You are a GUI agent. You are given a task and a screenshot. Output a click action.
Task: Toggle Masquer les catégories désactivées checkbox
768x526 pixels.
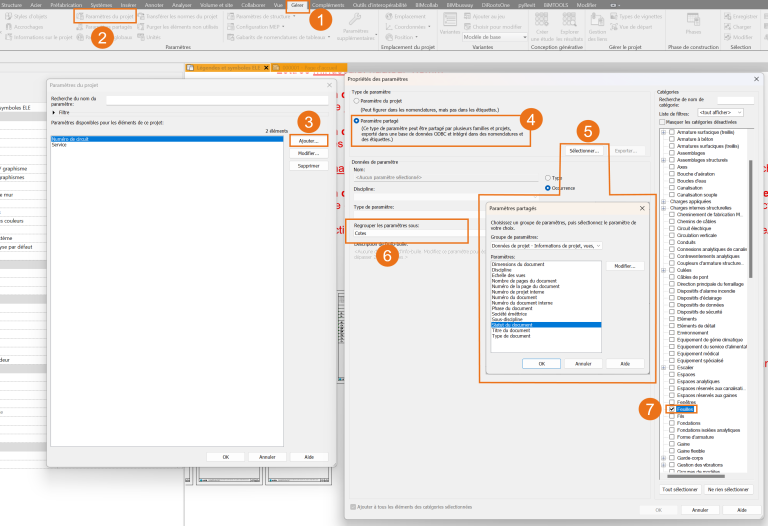662,122
